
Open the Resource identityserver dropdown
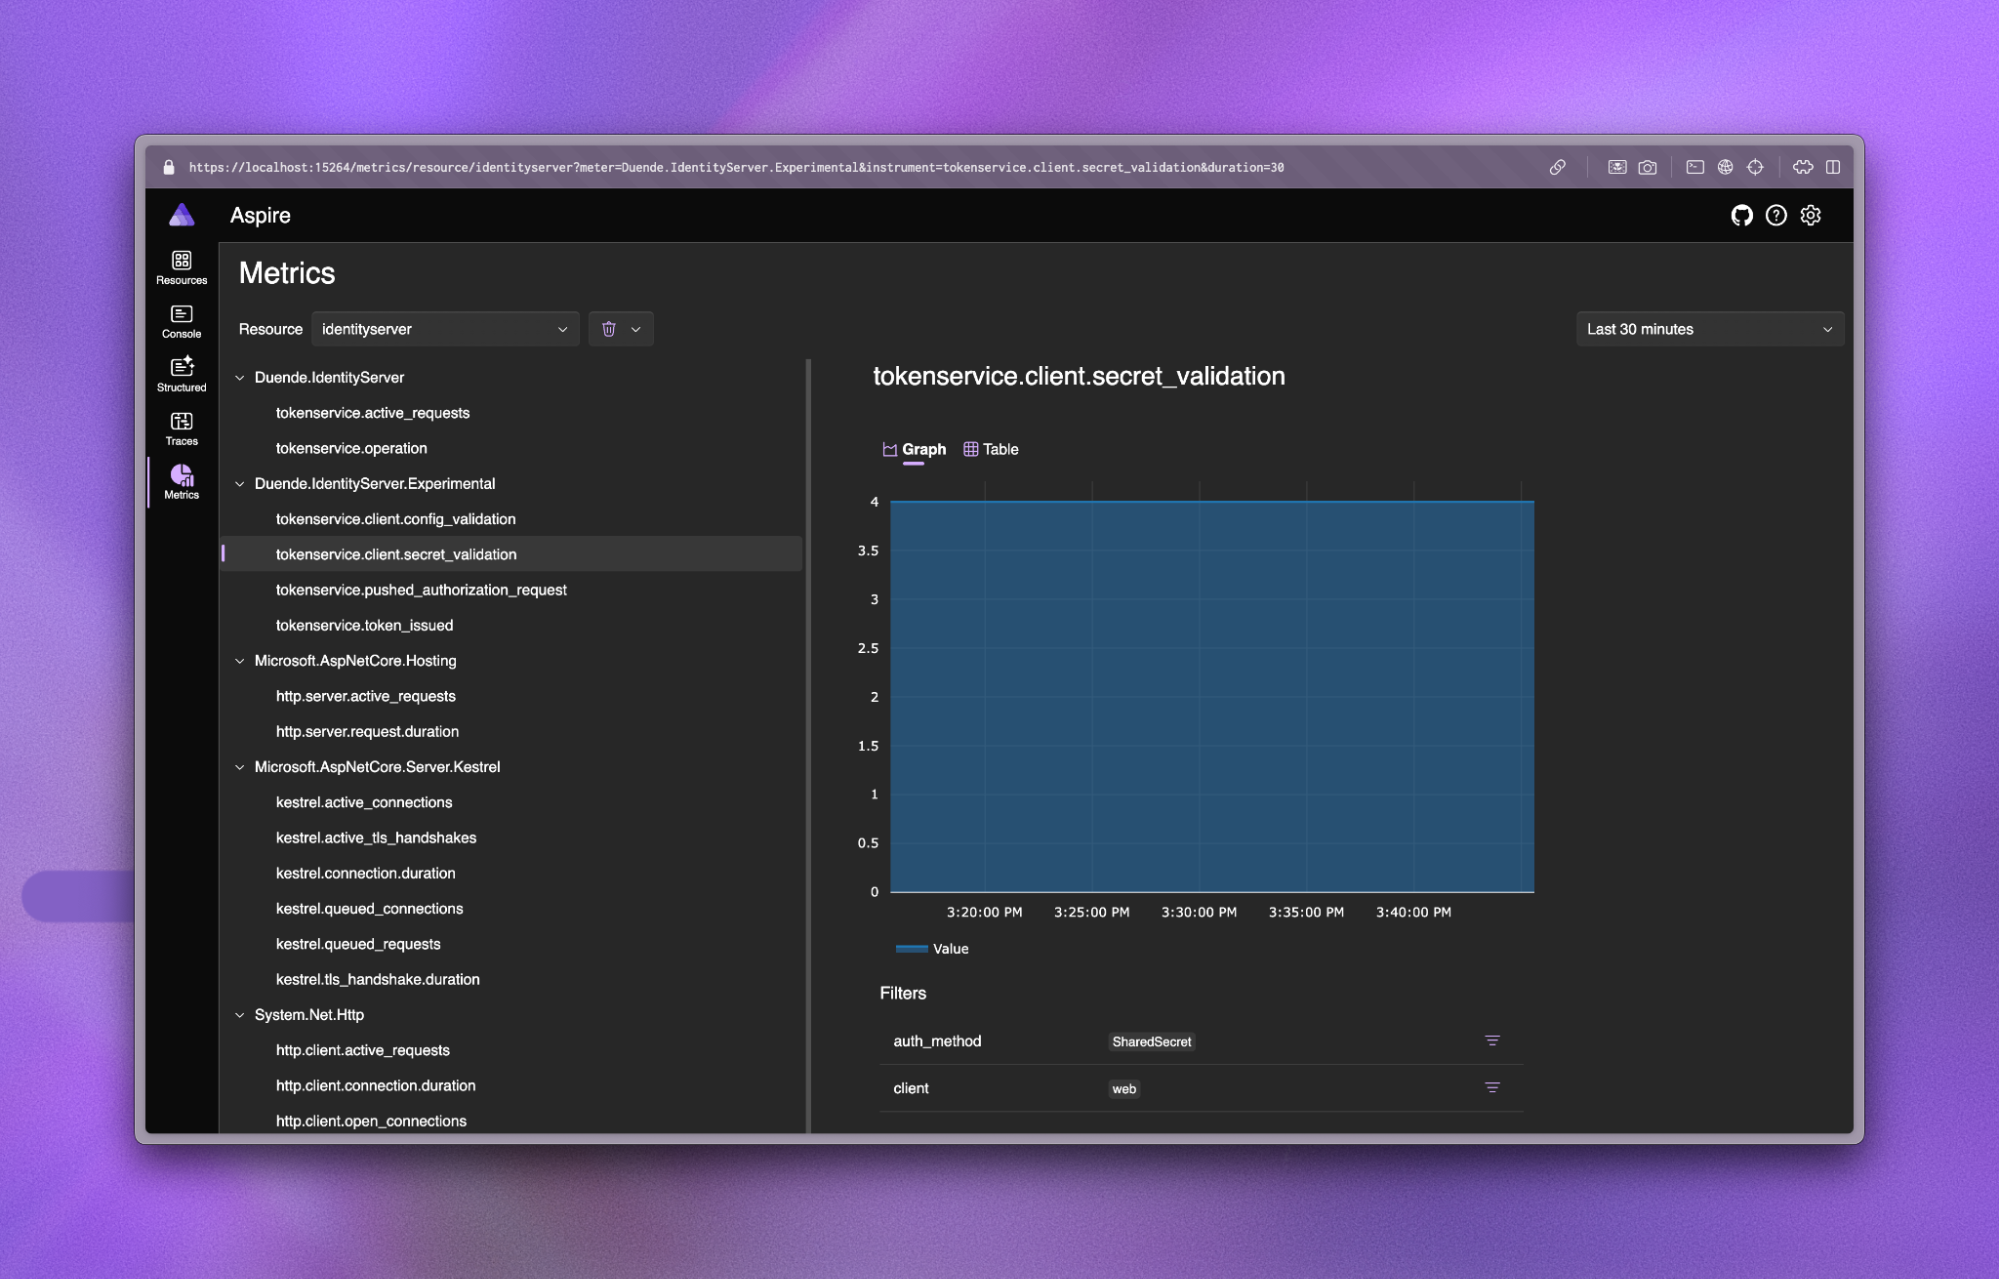[445, 329]
